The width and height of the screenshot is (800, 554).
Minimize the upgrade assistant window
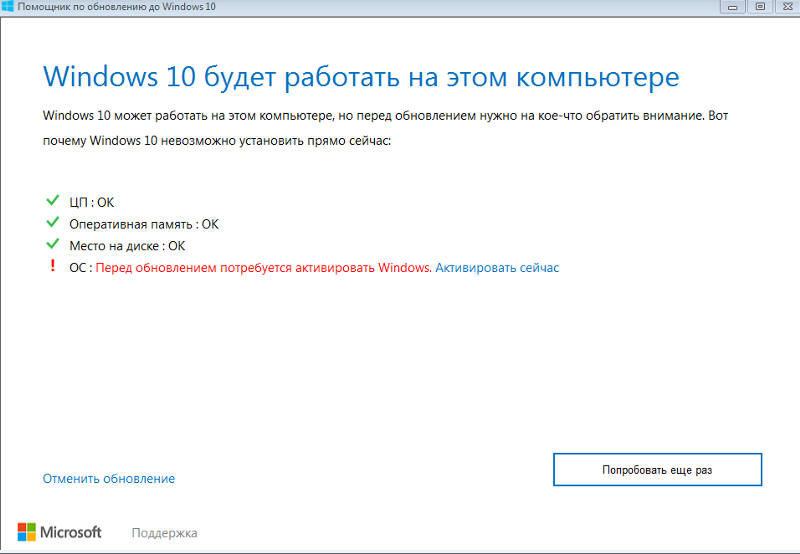click(733, 6)
